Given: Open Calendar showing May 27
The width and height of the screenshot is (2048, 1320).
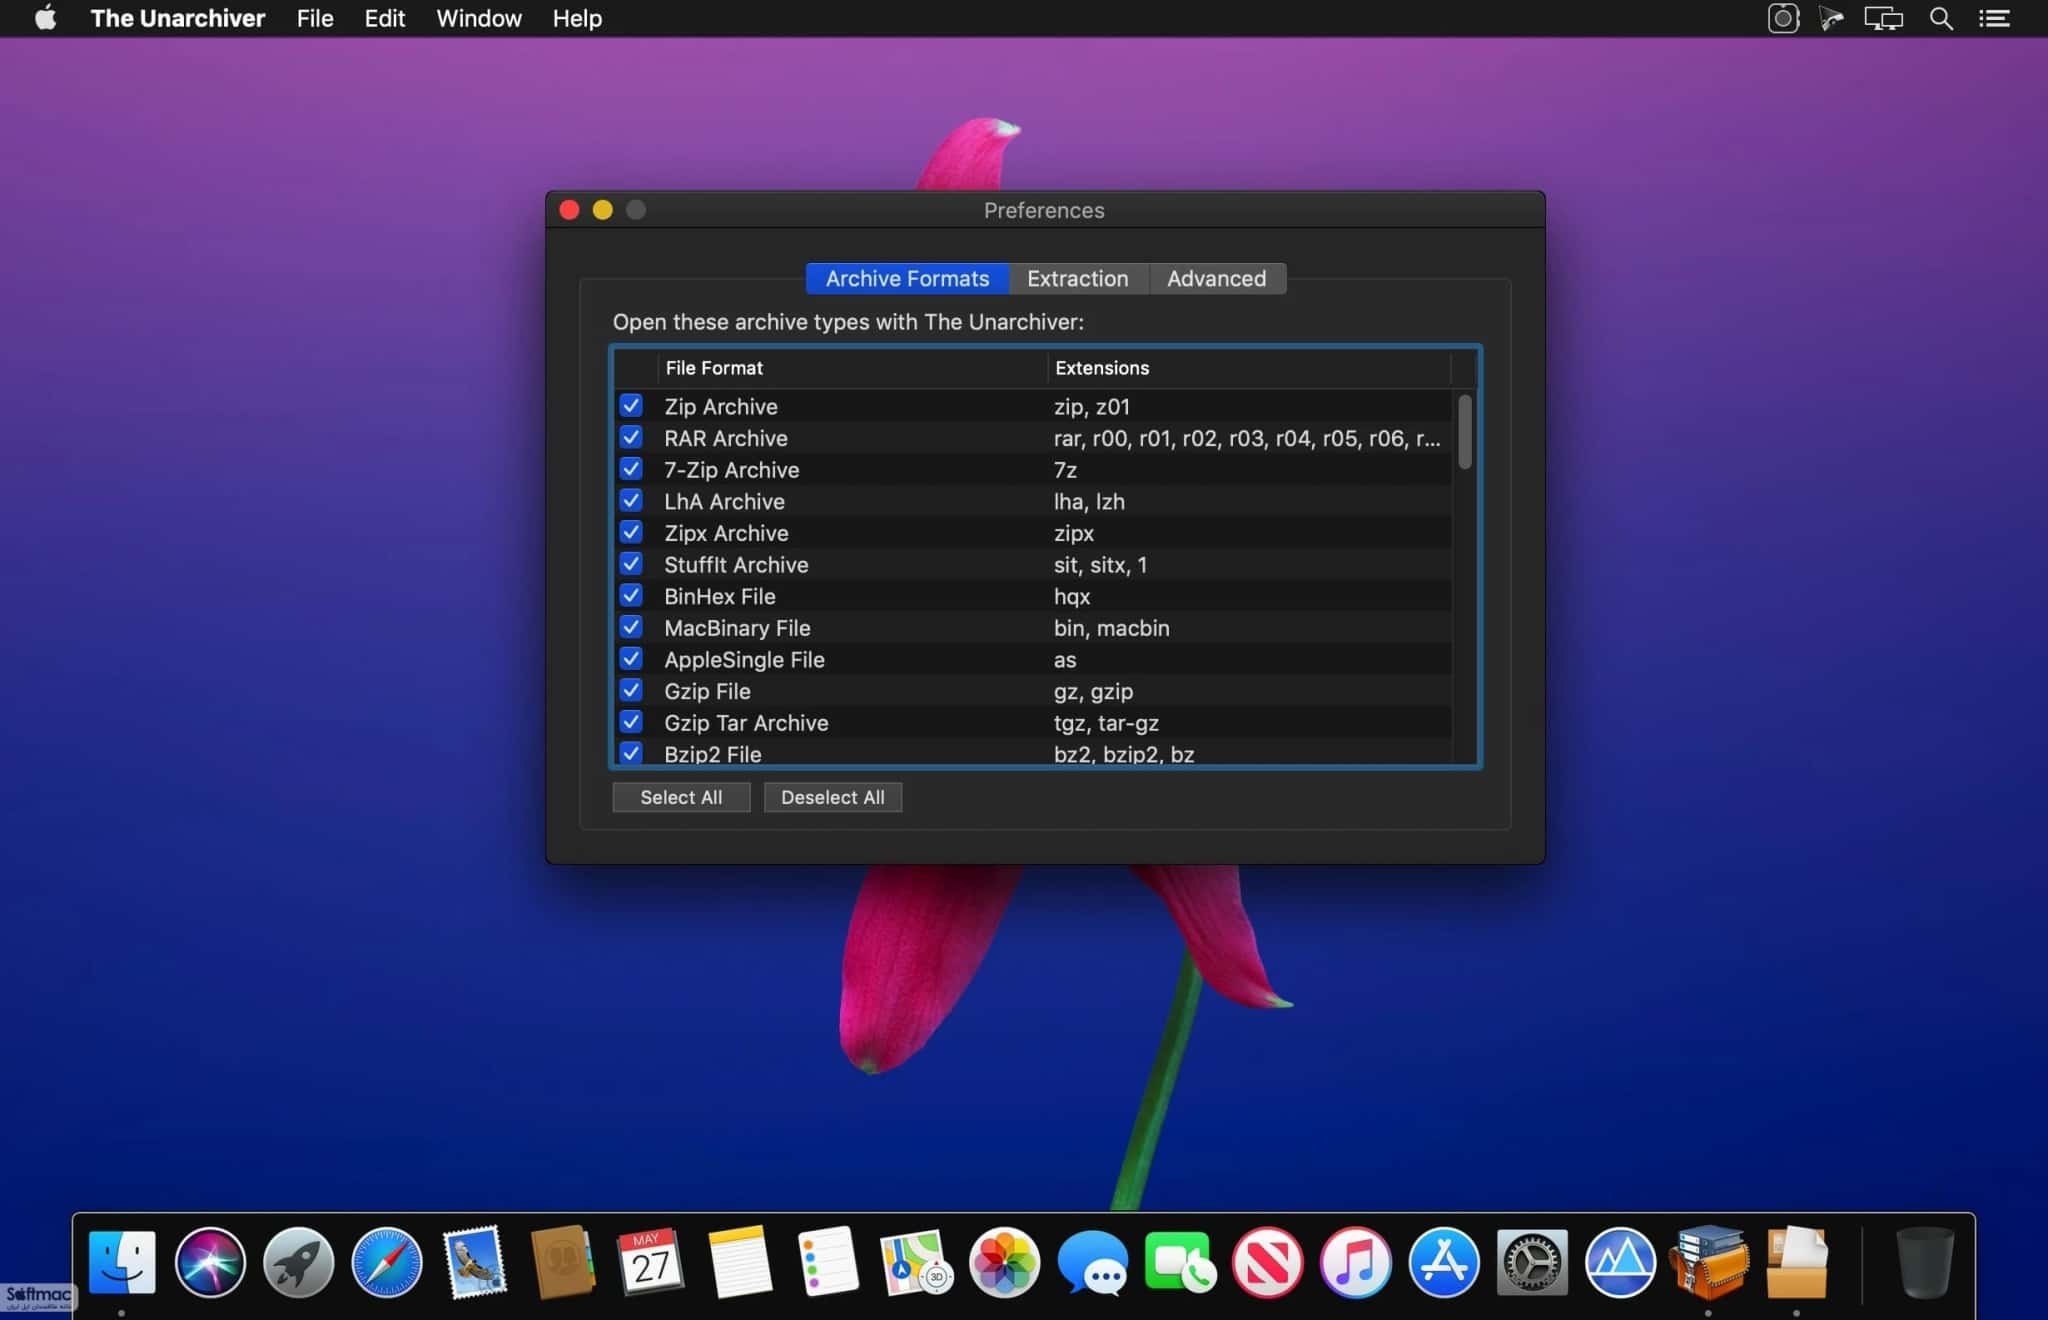Looking at the screenshot, I should click(651, 1262).
